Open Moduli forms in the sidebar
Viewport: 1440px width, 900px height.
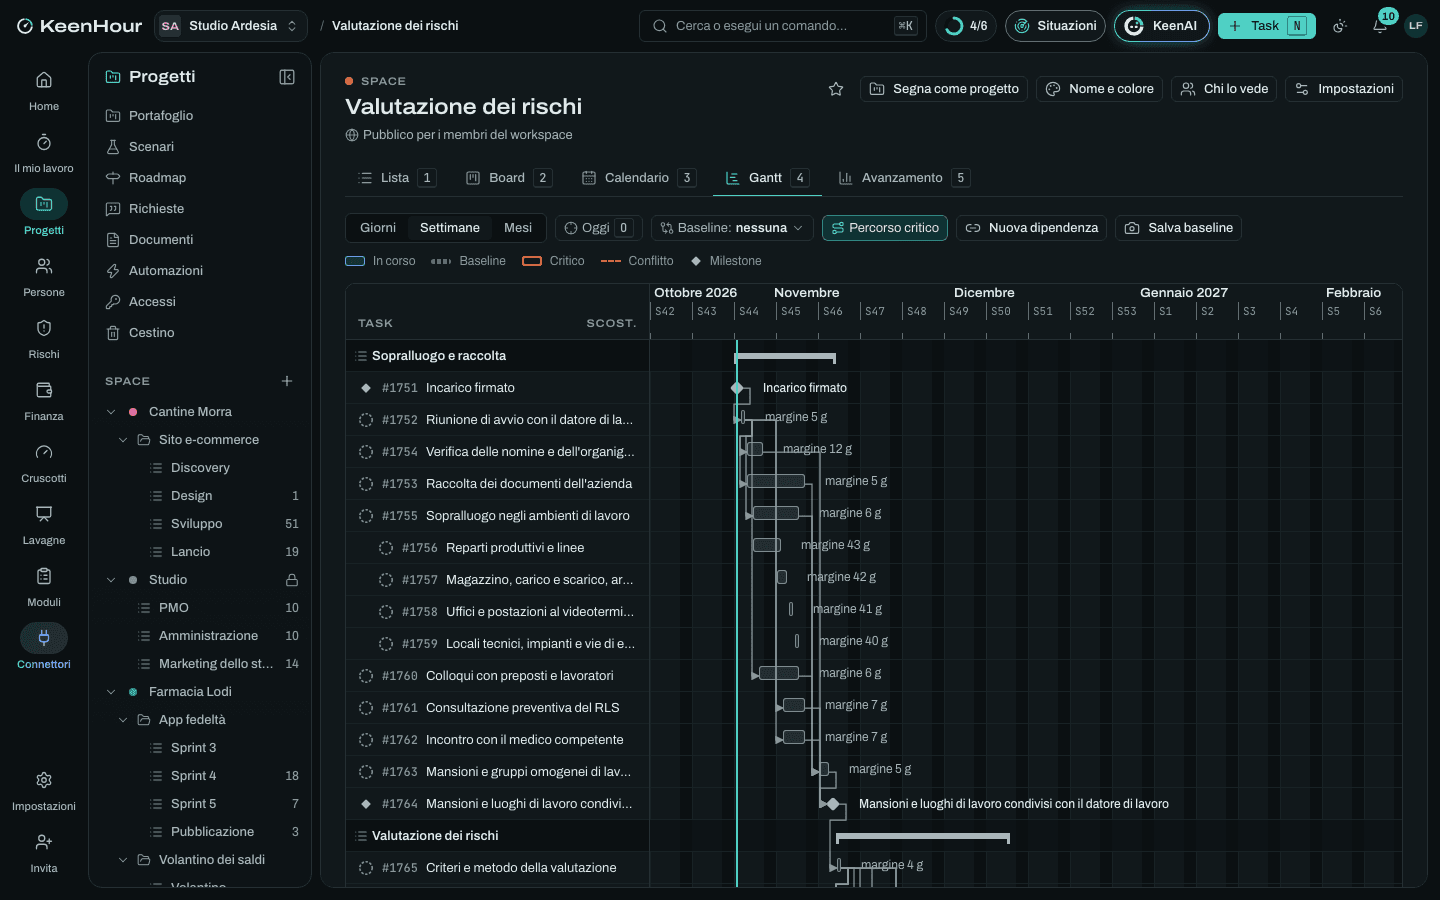pos(44,586)
